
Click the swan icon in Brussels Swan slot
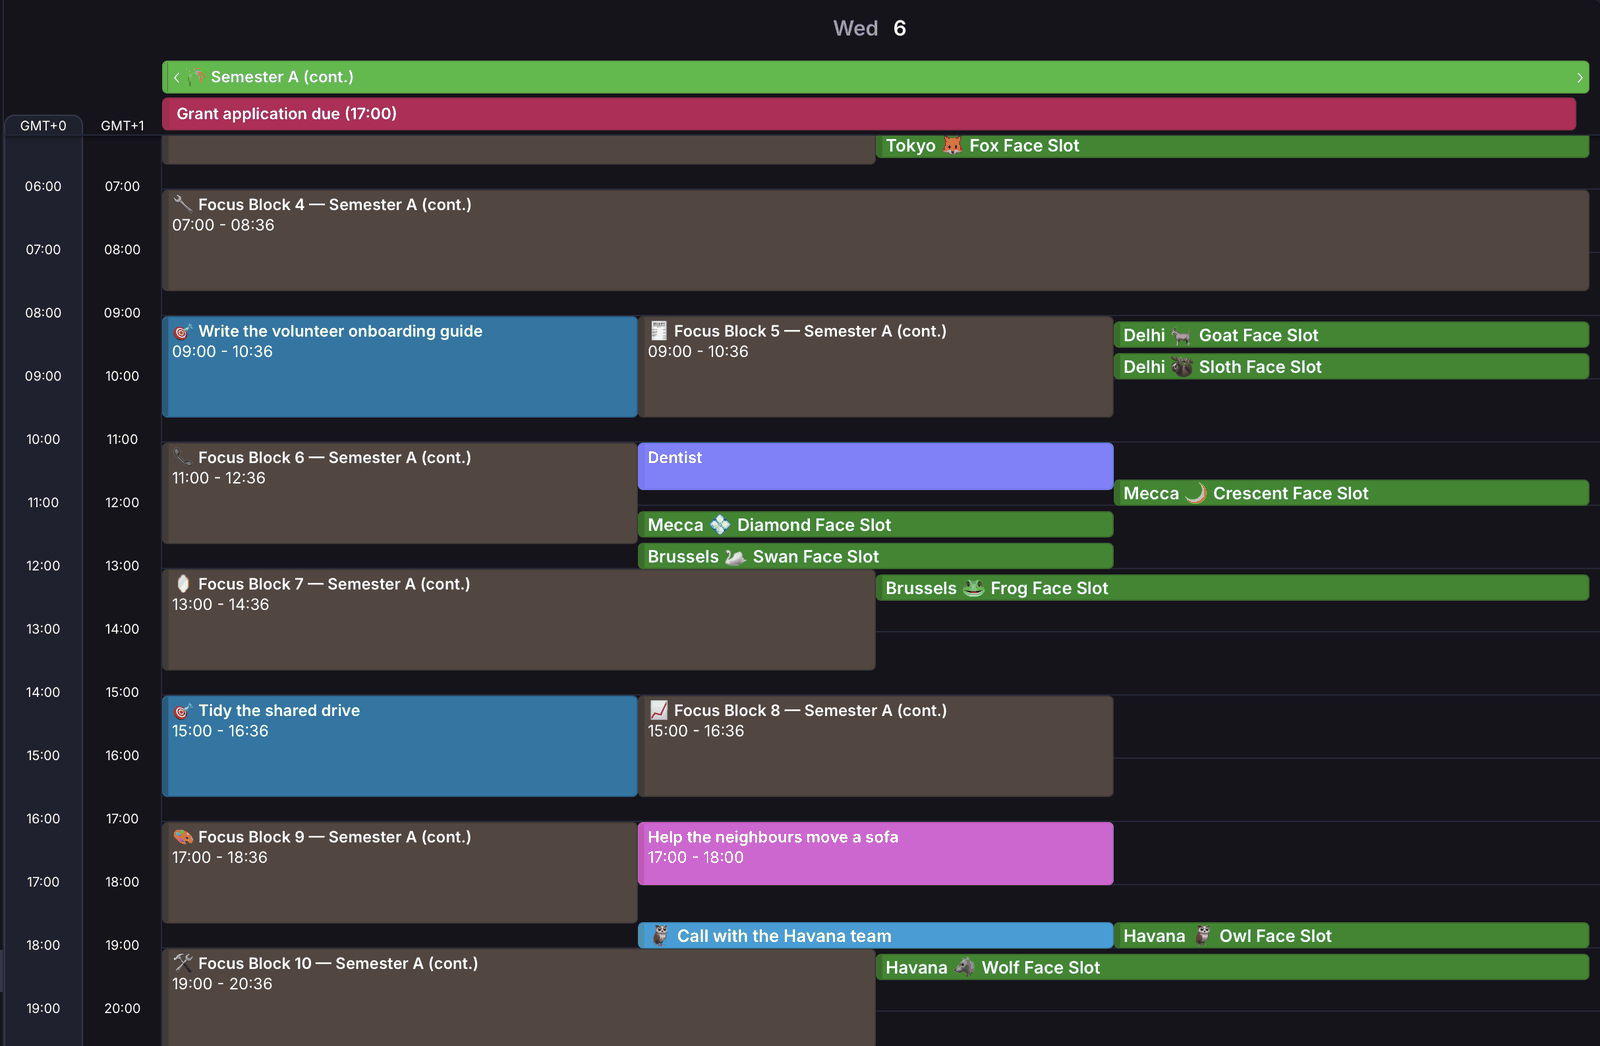click(735, 557)
